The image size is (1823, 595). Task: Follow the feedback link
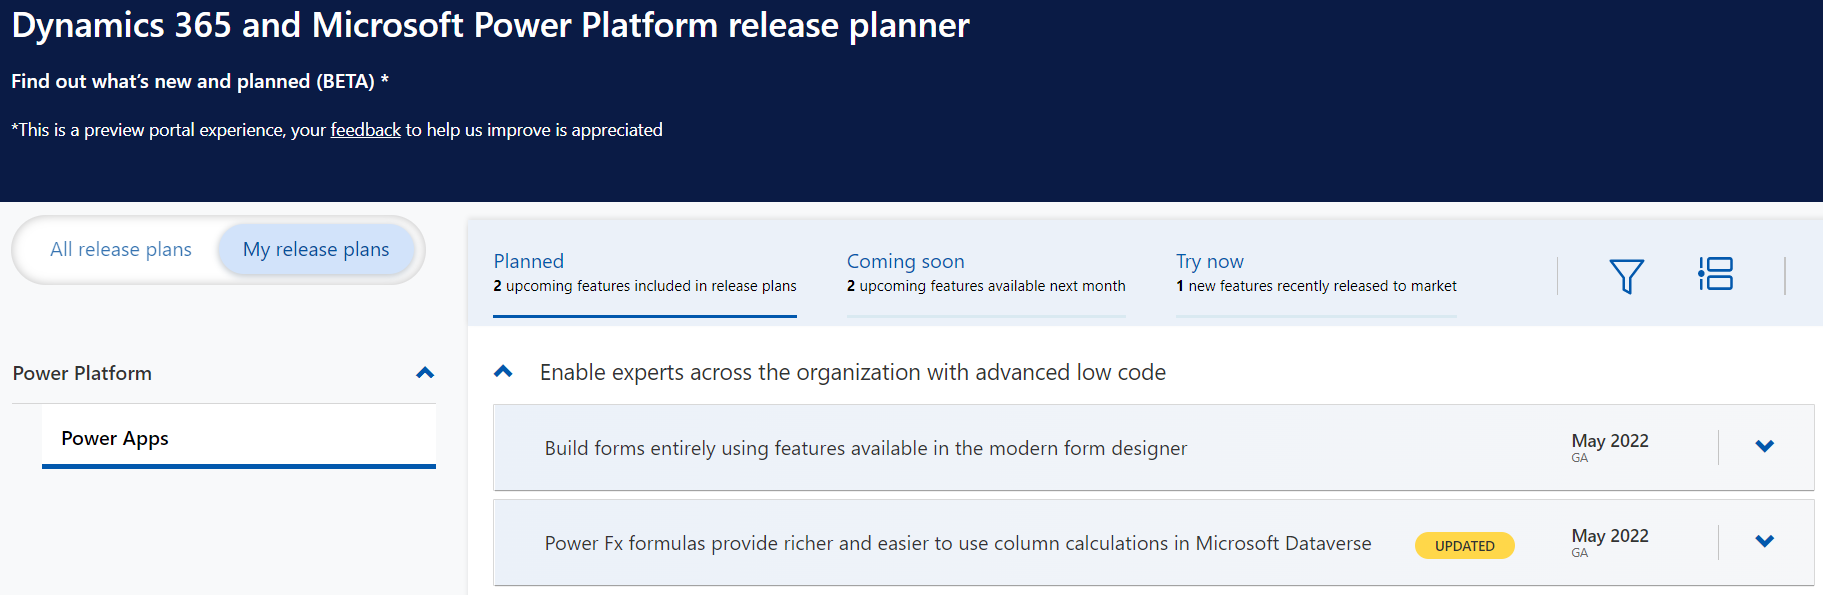(365, 130)
